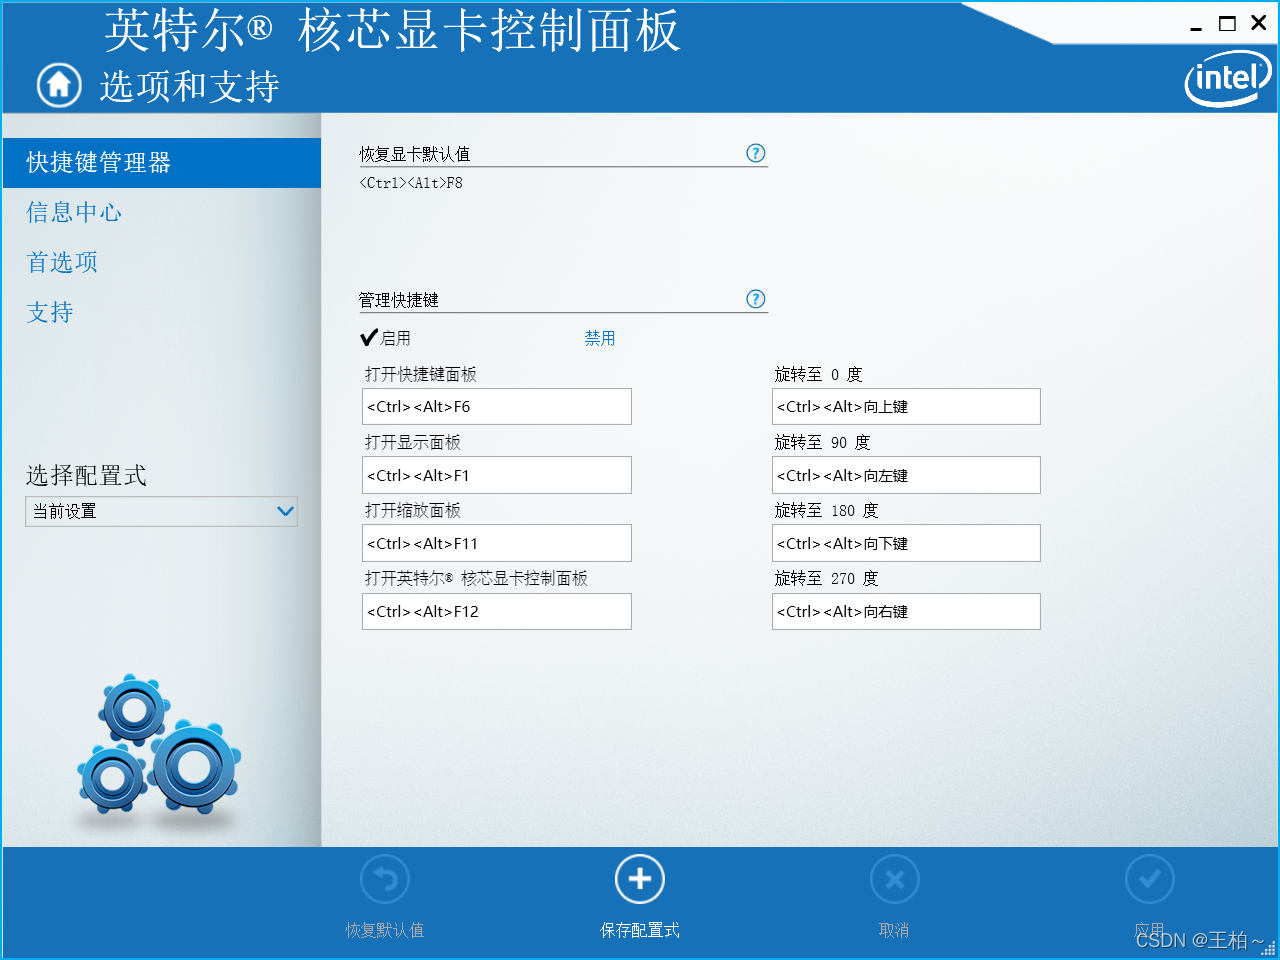The width and height of the screenshot is (1280, 960).
Task: Click the 恢复默认值 undo icon
Action: [385, 880]
